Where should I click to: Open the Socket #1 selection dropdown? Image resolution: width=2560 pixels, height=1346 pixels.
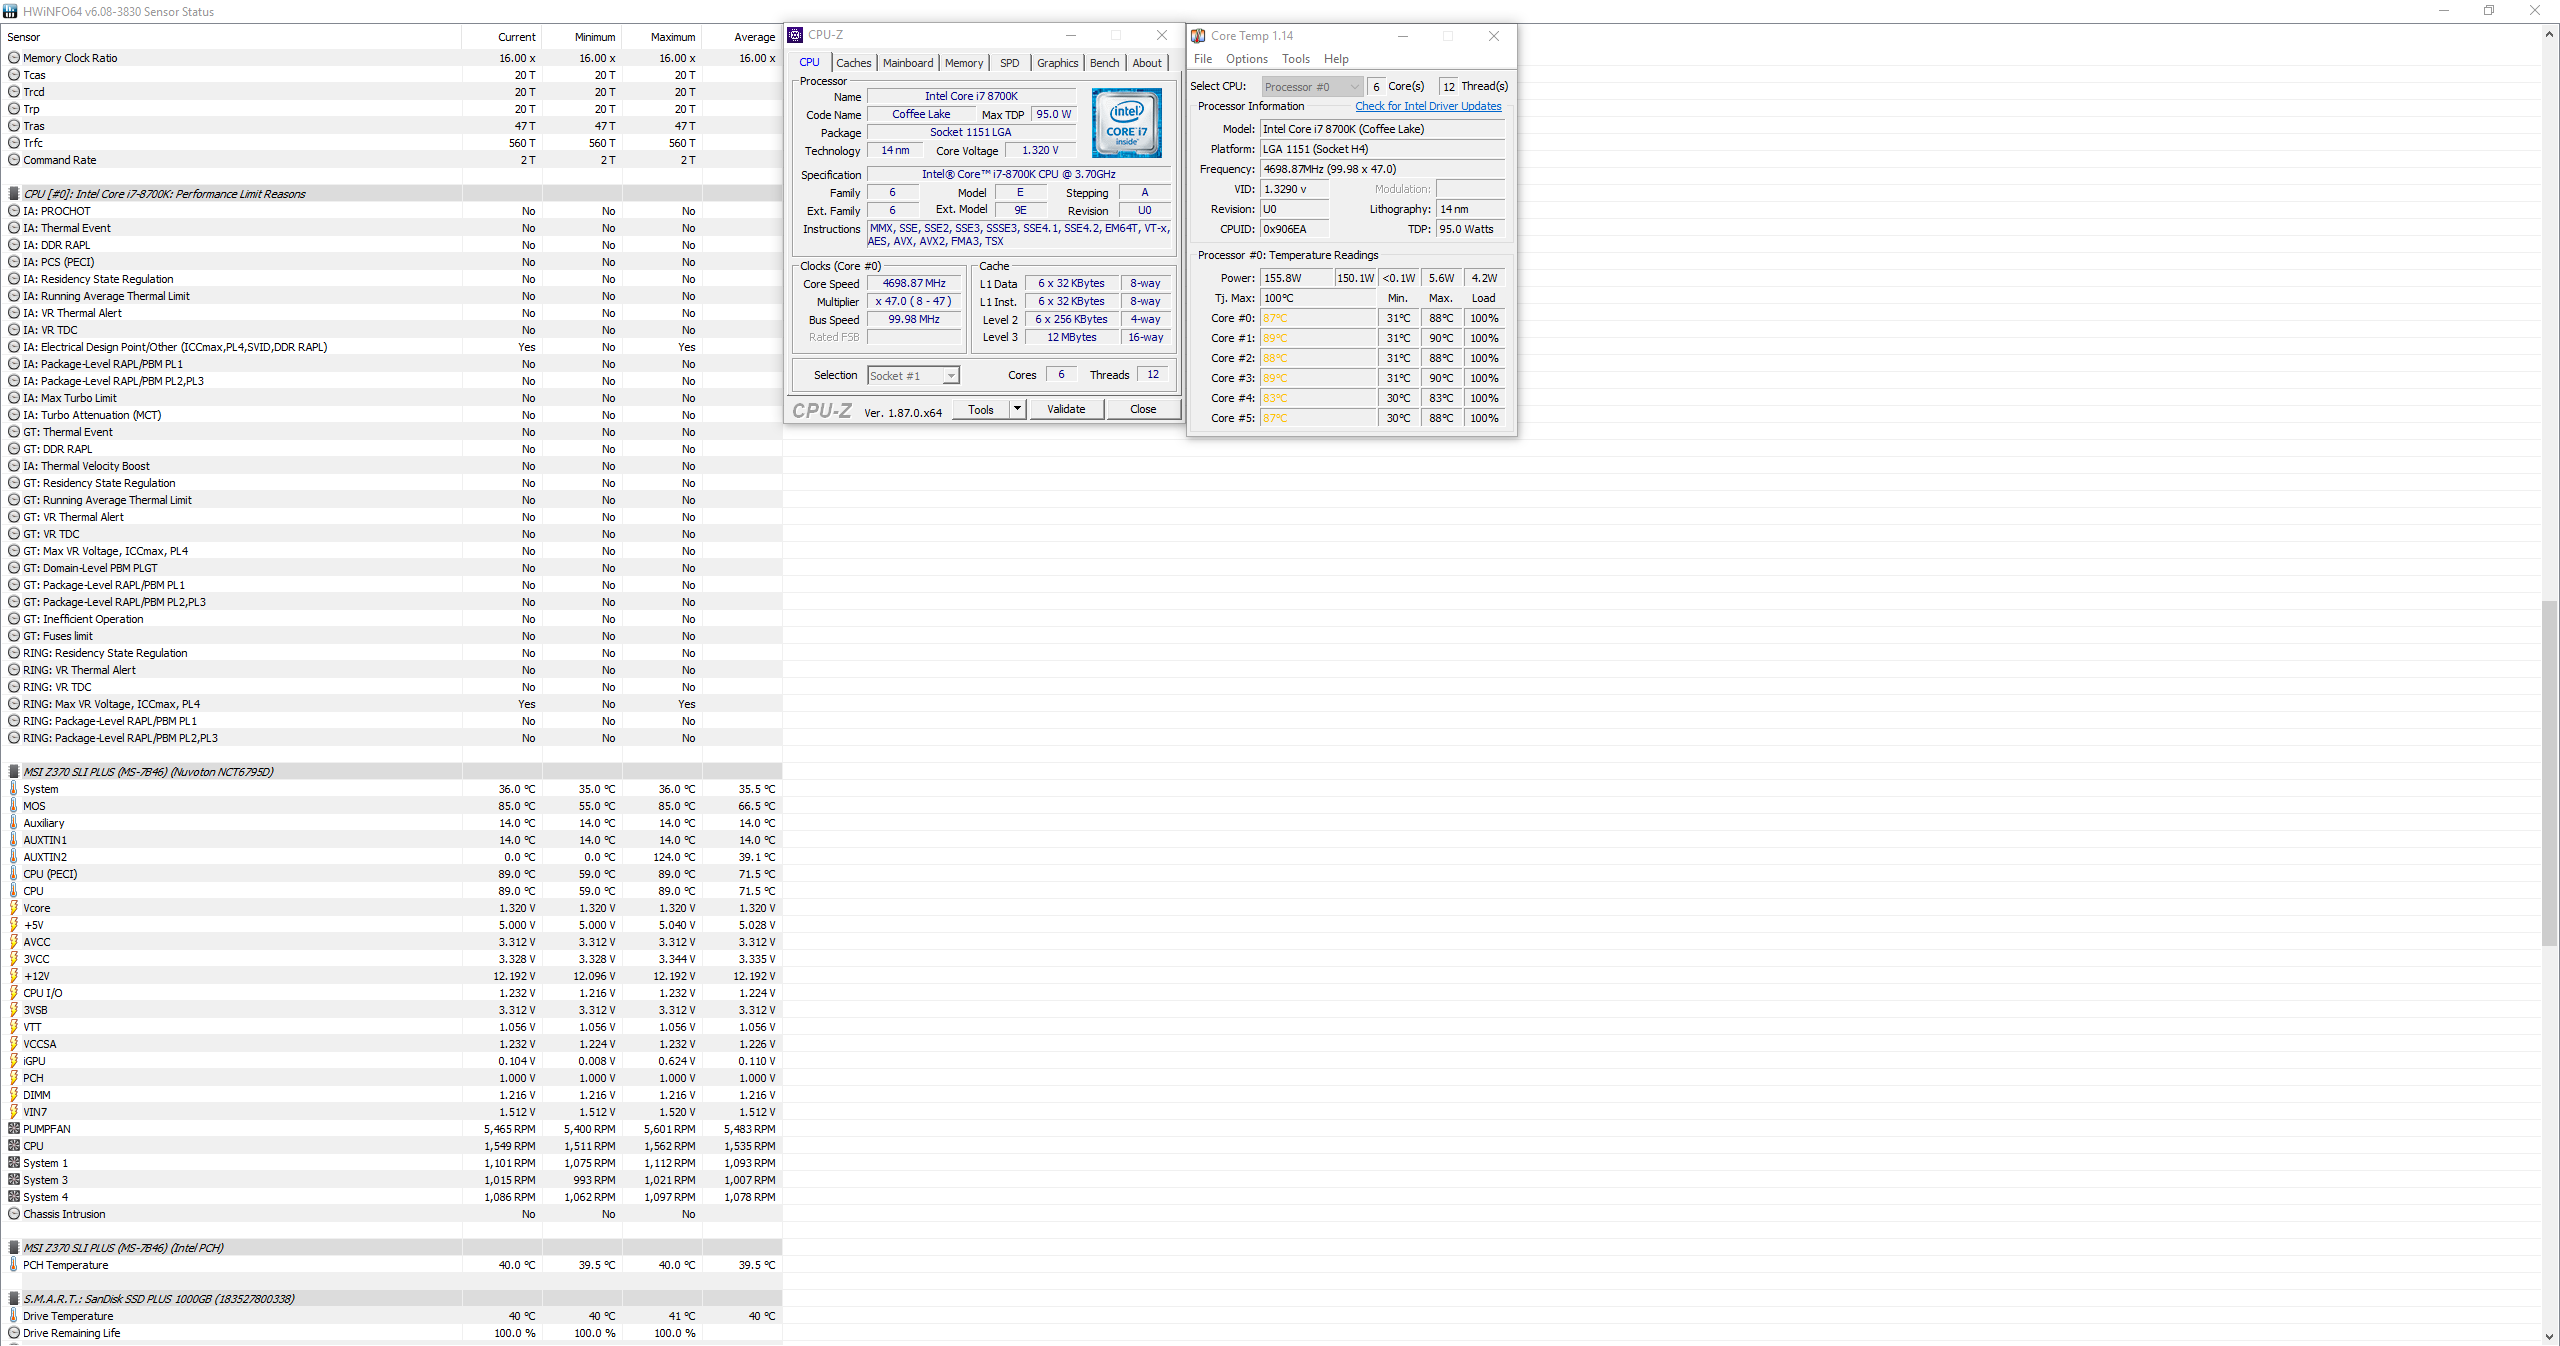point(950,376)
